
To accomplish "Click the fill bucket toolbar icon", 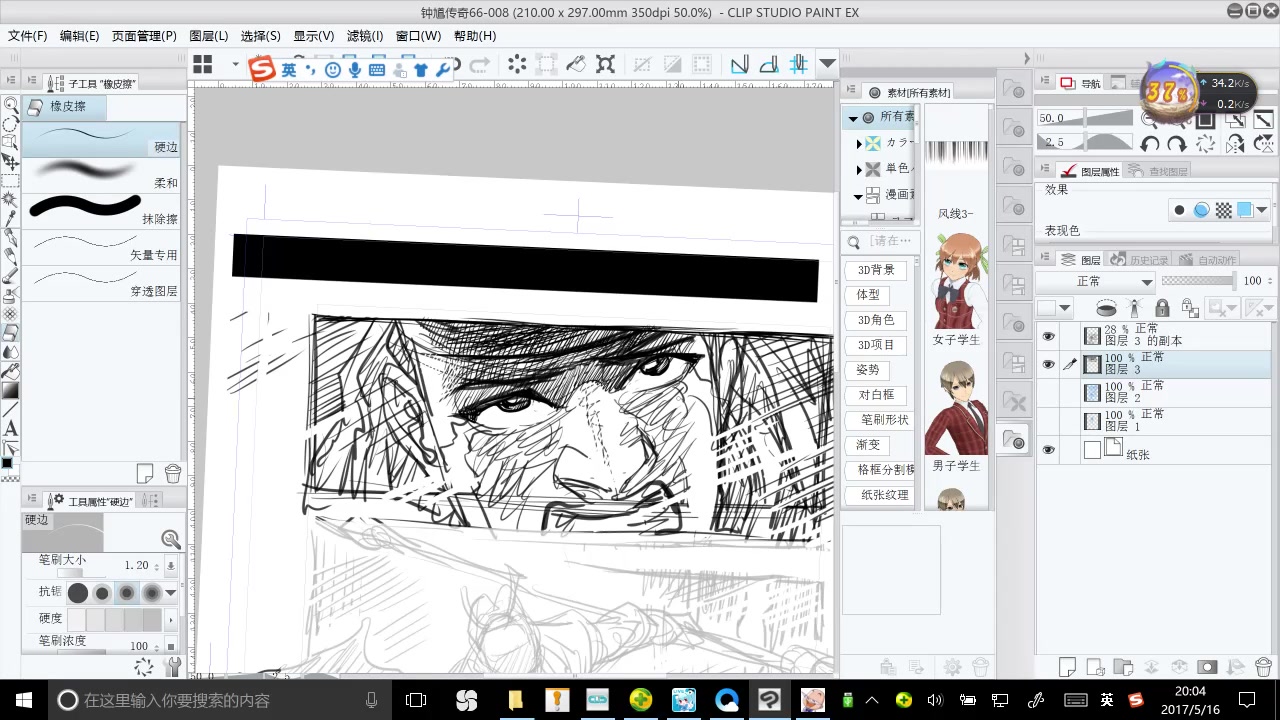I will tap(576, 65).
